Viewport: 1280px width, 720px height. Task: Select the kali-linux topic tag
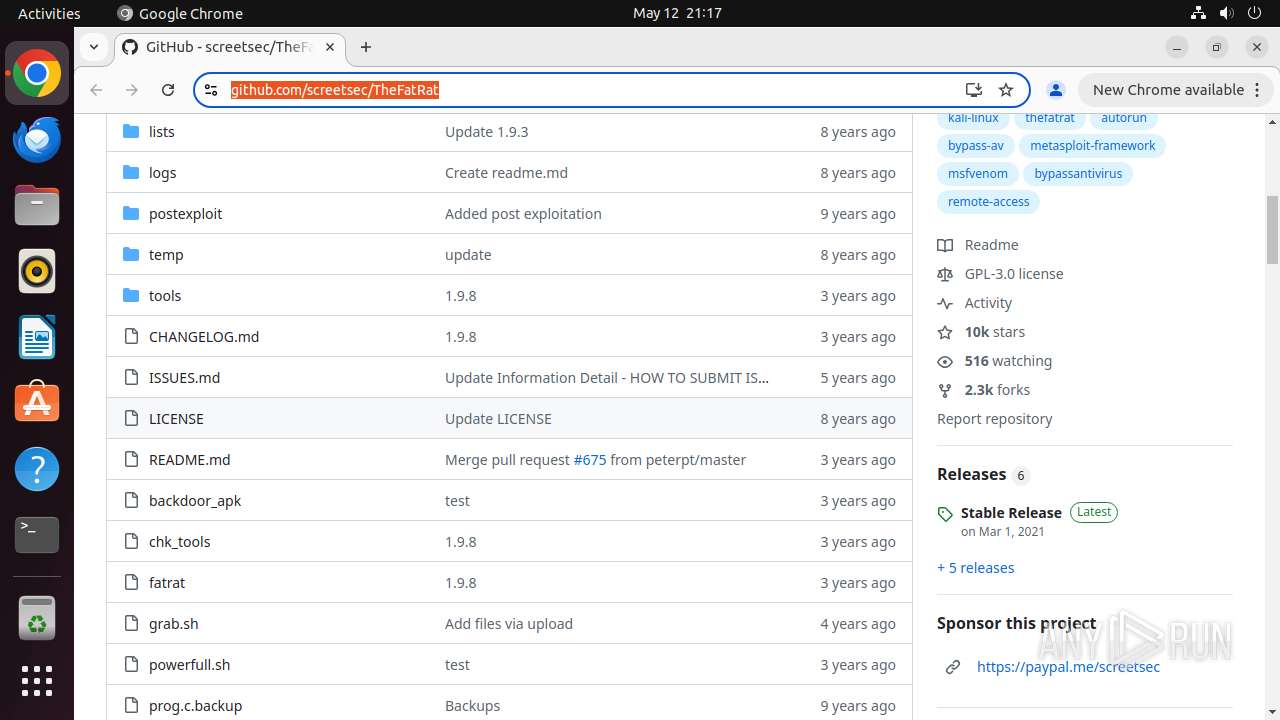(x=973, y=118)
